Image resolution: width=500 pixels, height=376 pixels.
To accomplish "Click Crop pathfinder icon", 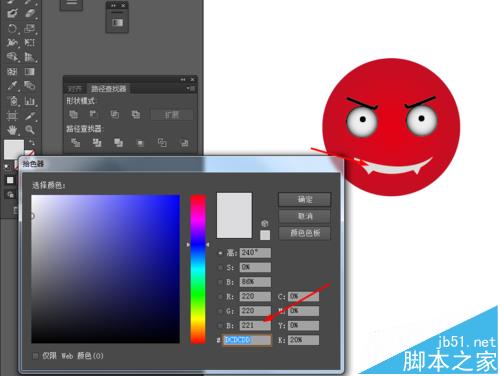I will tap(140, 143).
